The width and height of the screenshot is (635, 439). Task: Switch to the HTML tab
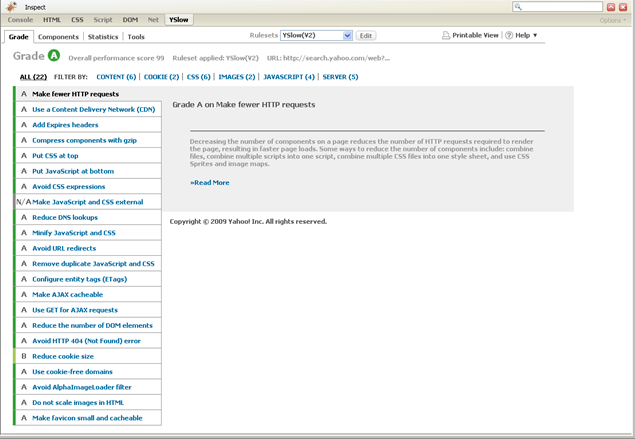pyautogui.click(x=52, y=19)
